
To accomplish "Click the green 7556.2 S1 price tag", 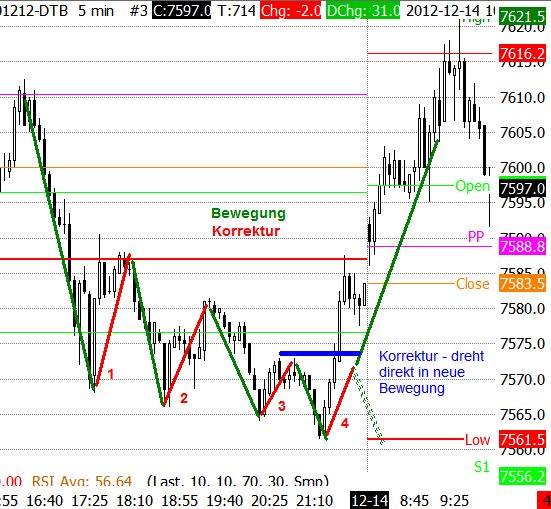I will click(522, 476).
